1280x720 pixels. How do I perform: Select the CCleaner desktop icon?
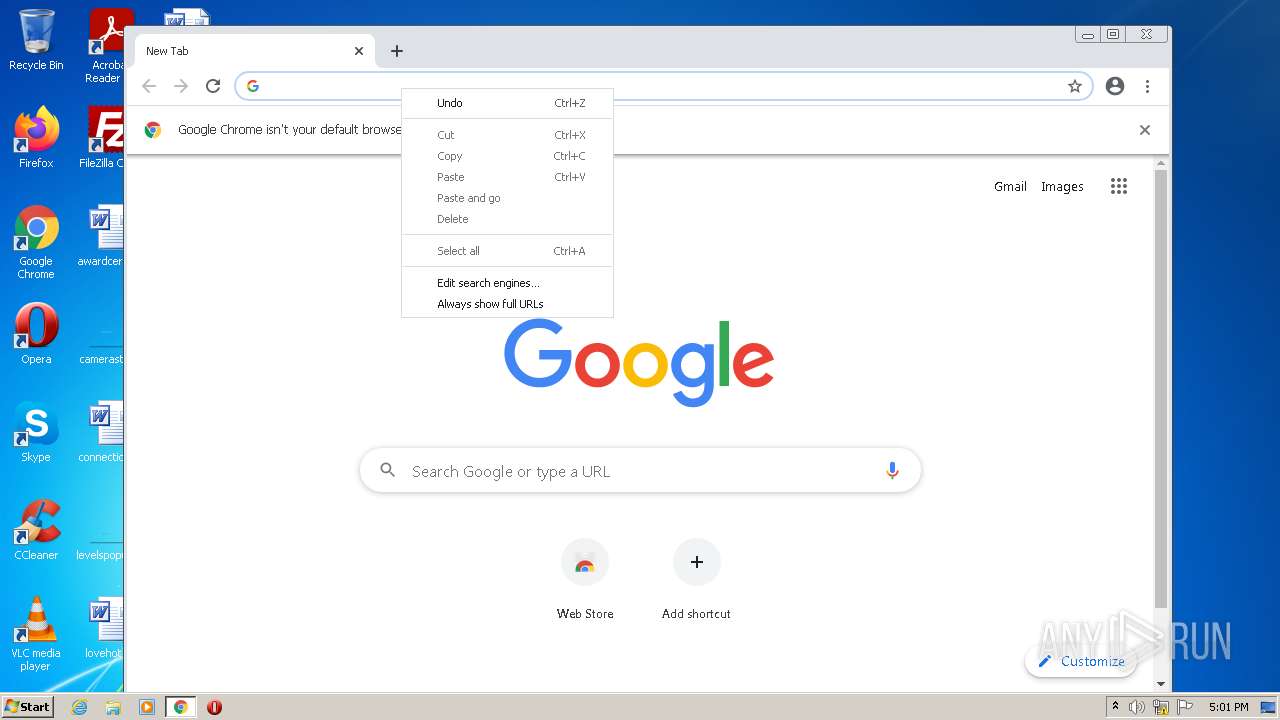click(36, 531)
